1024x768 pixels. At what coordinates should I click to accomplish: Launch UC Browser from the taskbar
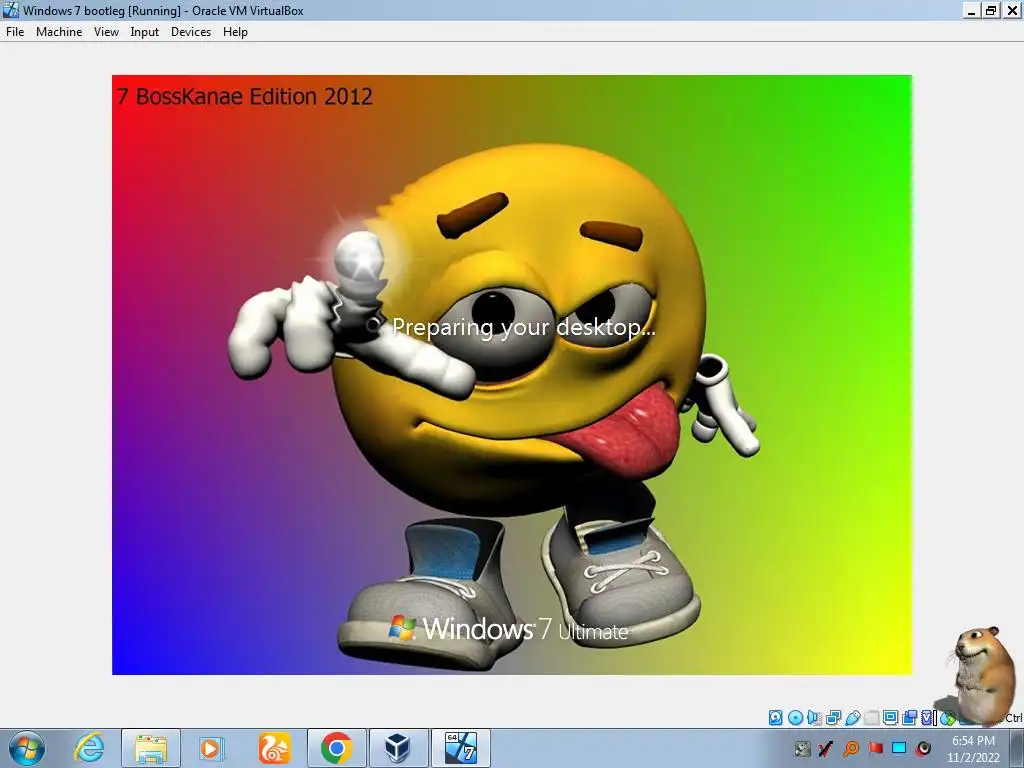point(274,748)
